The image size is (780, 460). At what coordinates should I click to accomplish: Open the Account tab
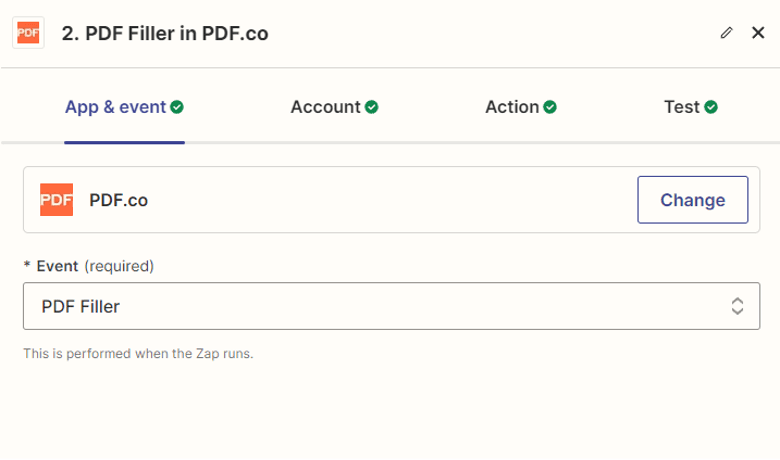click(325, 107)
